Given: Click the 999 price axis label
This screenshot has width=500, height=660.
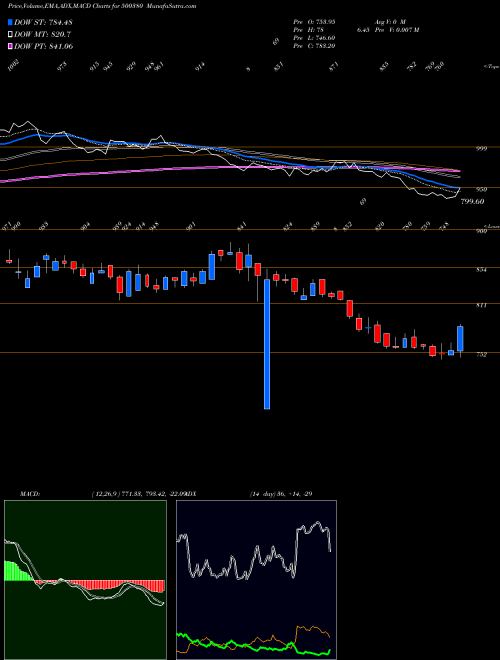Looking at the screenshot, I should pos(482,149).
